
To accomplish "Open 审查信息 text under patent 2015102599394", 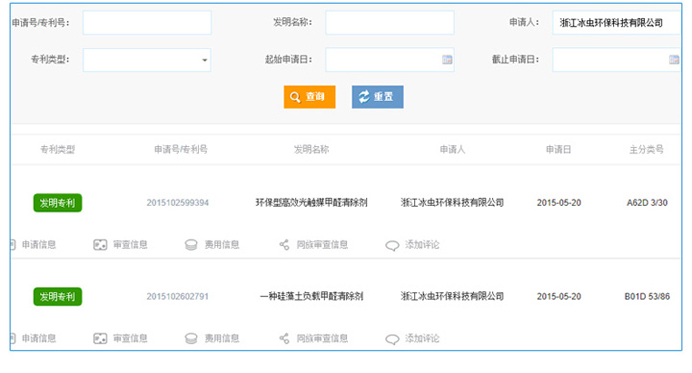I will coord(130,245).
